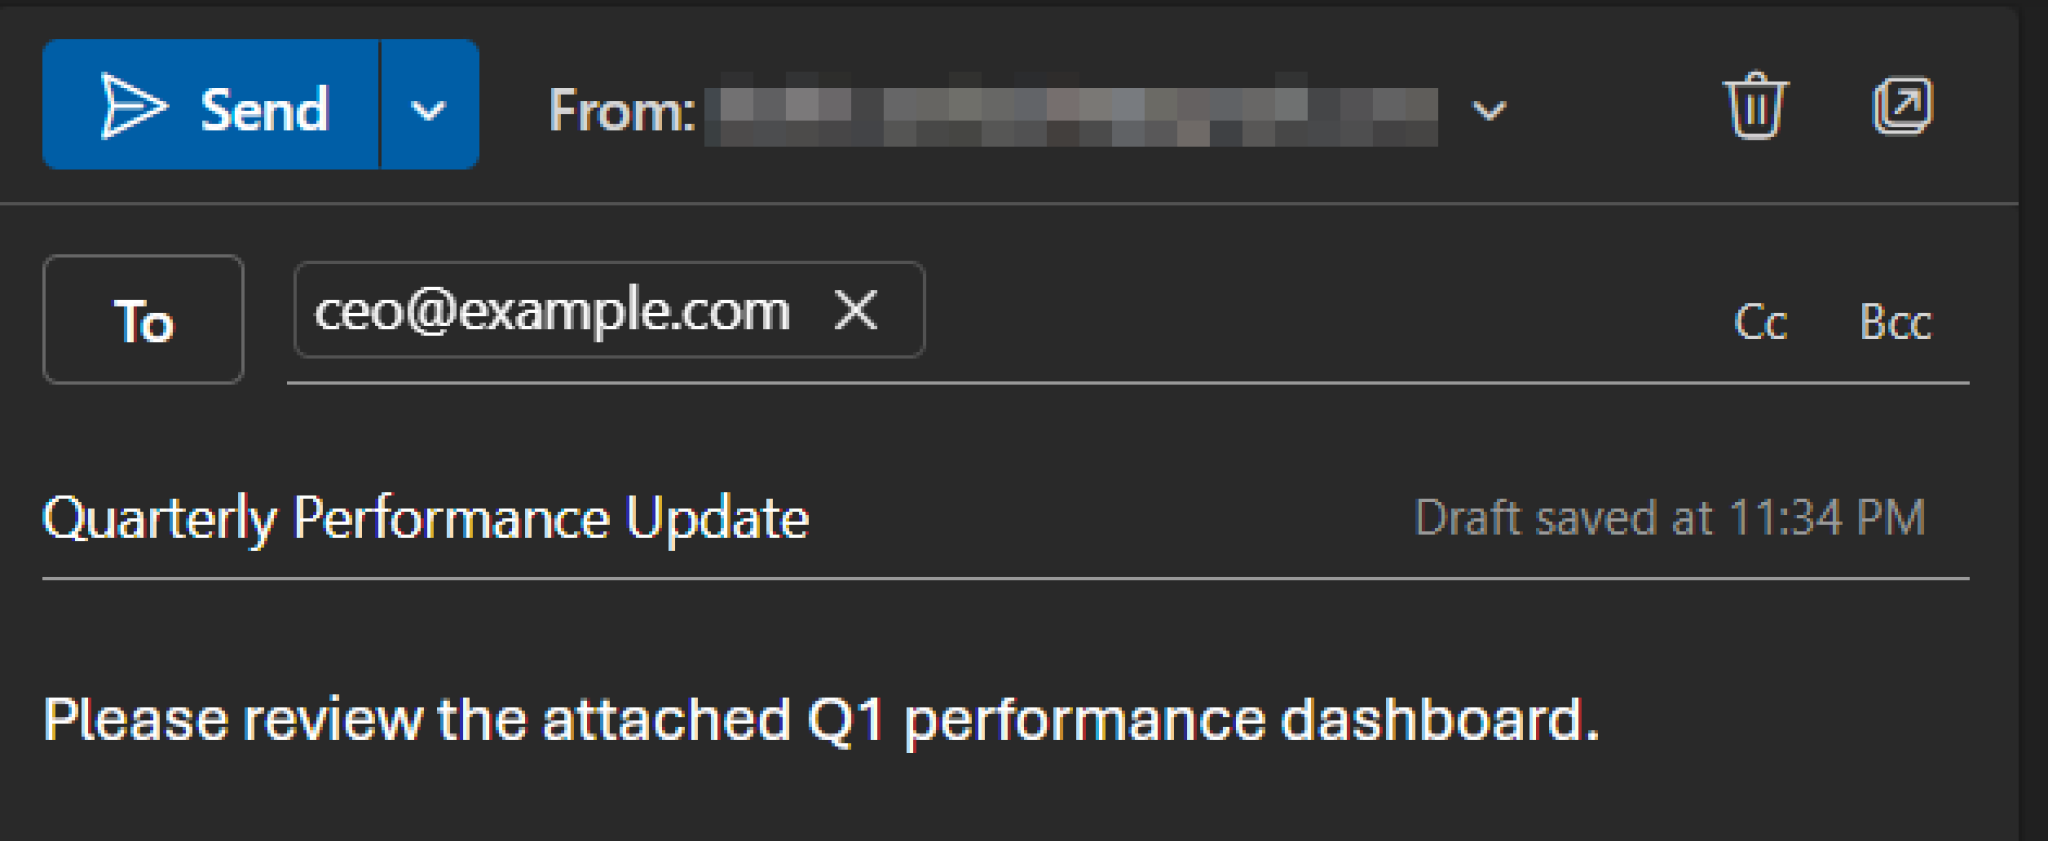Image resolution: width=2048 pixels, height=841 pixels.
Task: Remove the ceo@example.com recipient
Action: tap(856, 310)
